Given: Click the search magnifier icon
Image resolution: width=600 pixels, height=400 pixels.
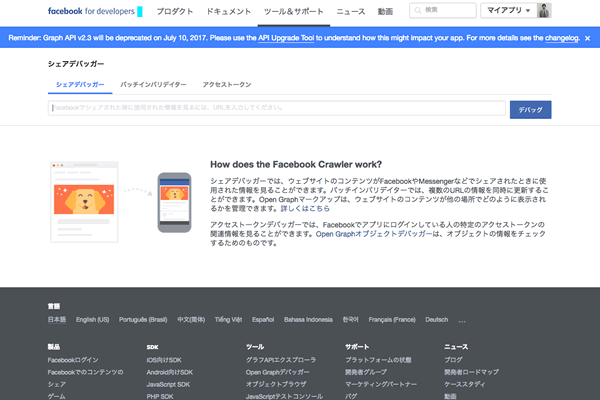Looking at the screenshot, I should 418,10.
